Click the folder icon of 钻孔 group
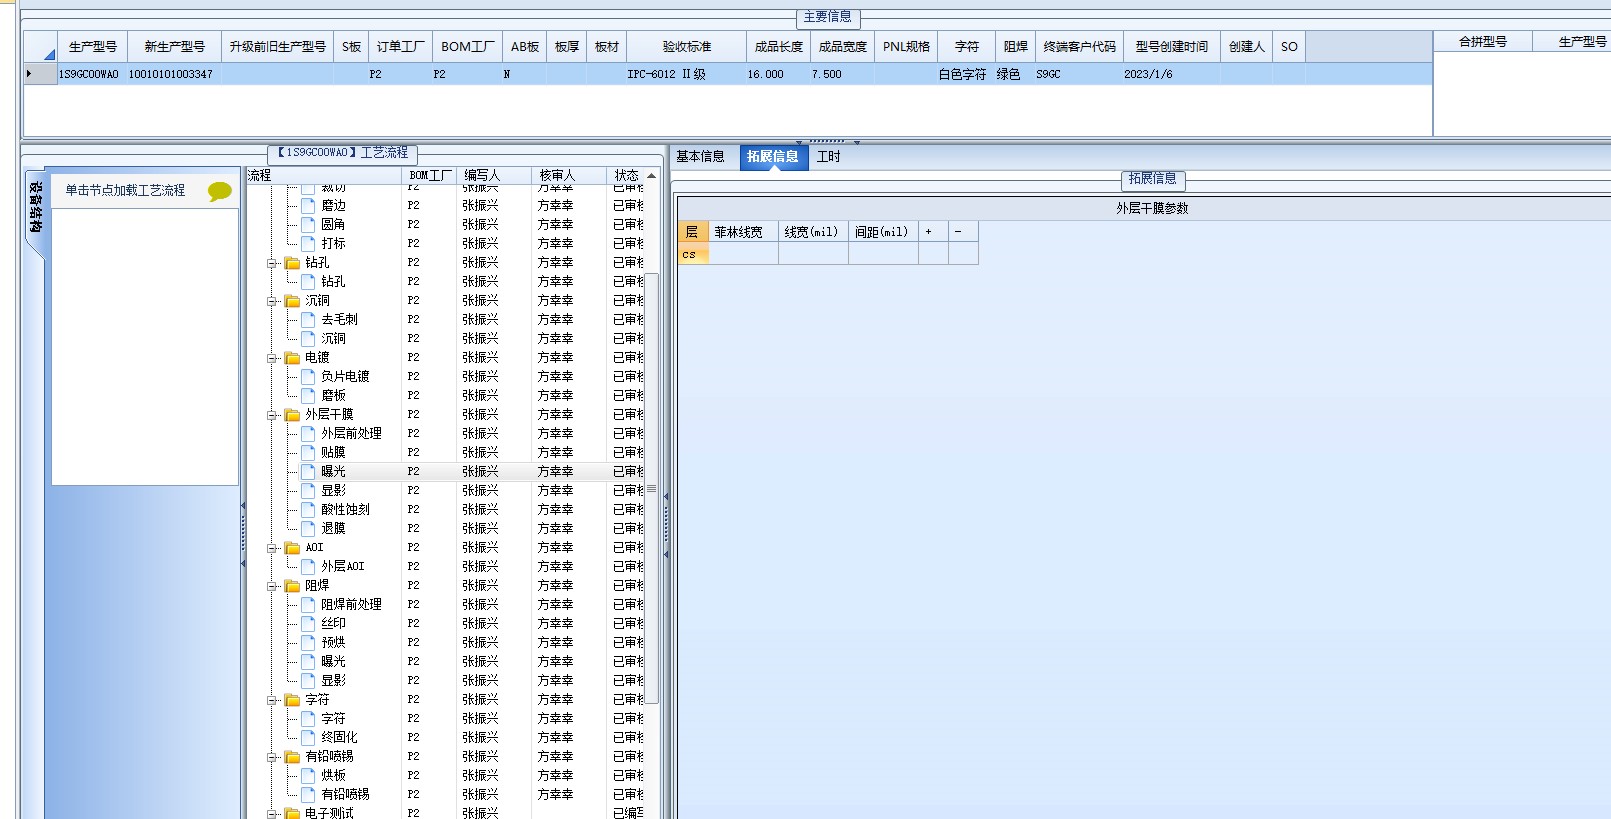 pyautogui.click(x=293, y=263)
